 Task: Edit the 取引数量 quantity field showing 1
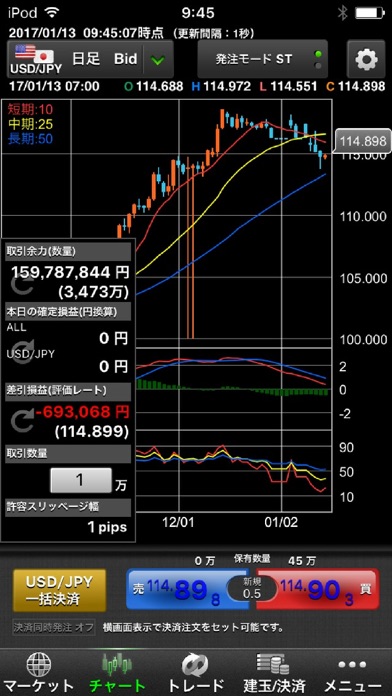tap(80, 480)
